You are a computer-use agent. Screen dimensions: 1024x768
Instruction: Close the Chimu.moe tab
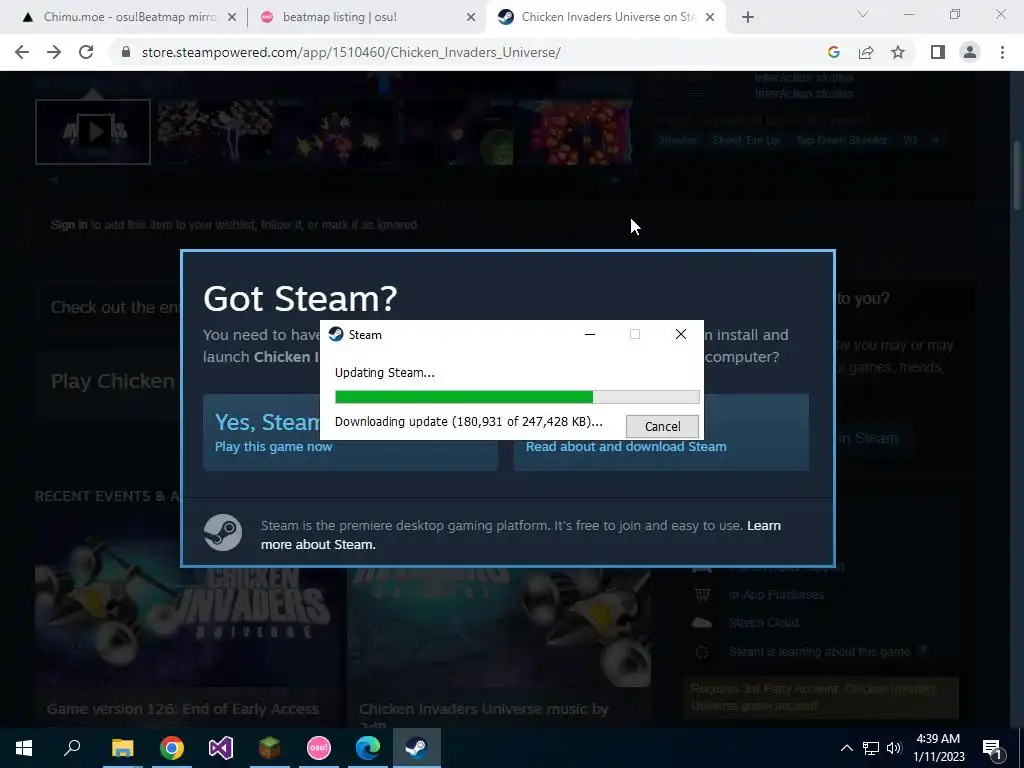pyautogui.click(x=232, y=18)
